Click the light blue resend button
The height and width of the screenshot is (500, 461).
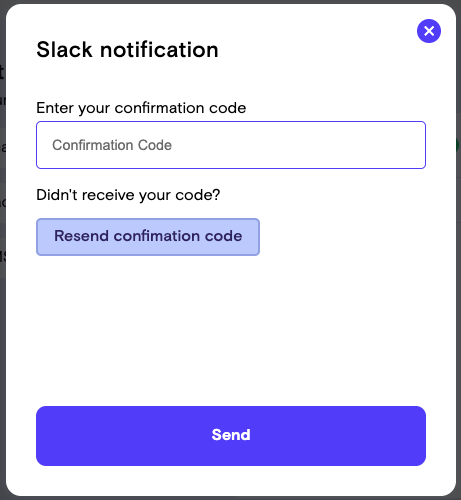pyautogui.click(x=148, y=237)
